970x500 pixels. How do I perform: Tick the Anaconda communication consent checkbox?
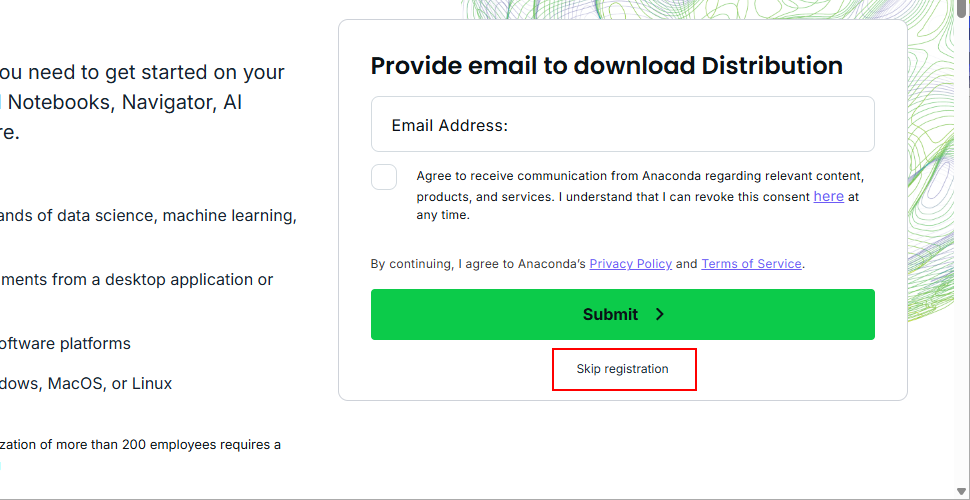[x=384, y=177]
